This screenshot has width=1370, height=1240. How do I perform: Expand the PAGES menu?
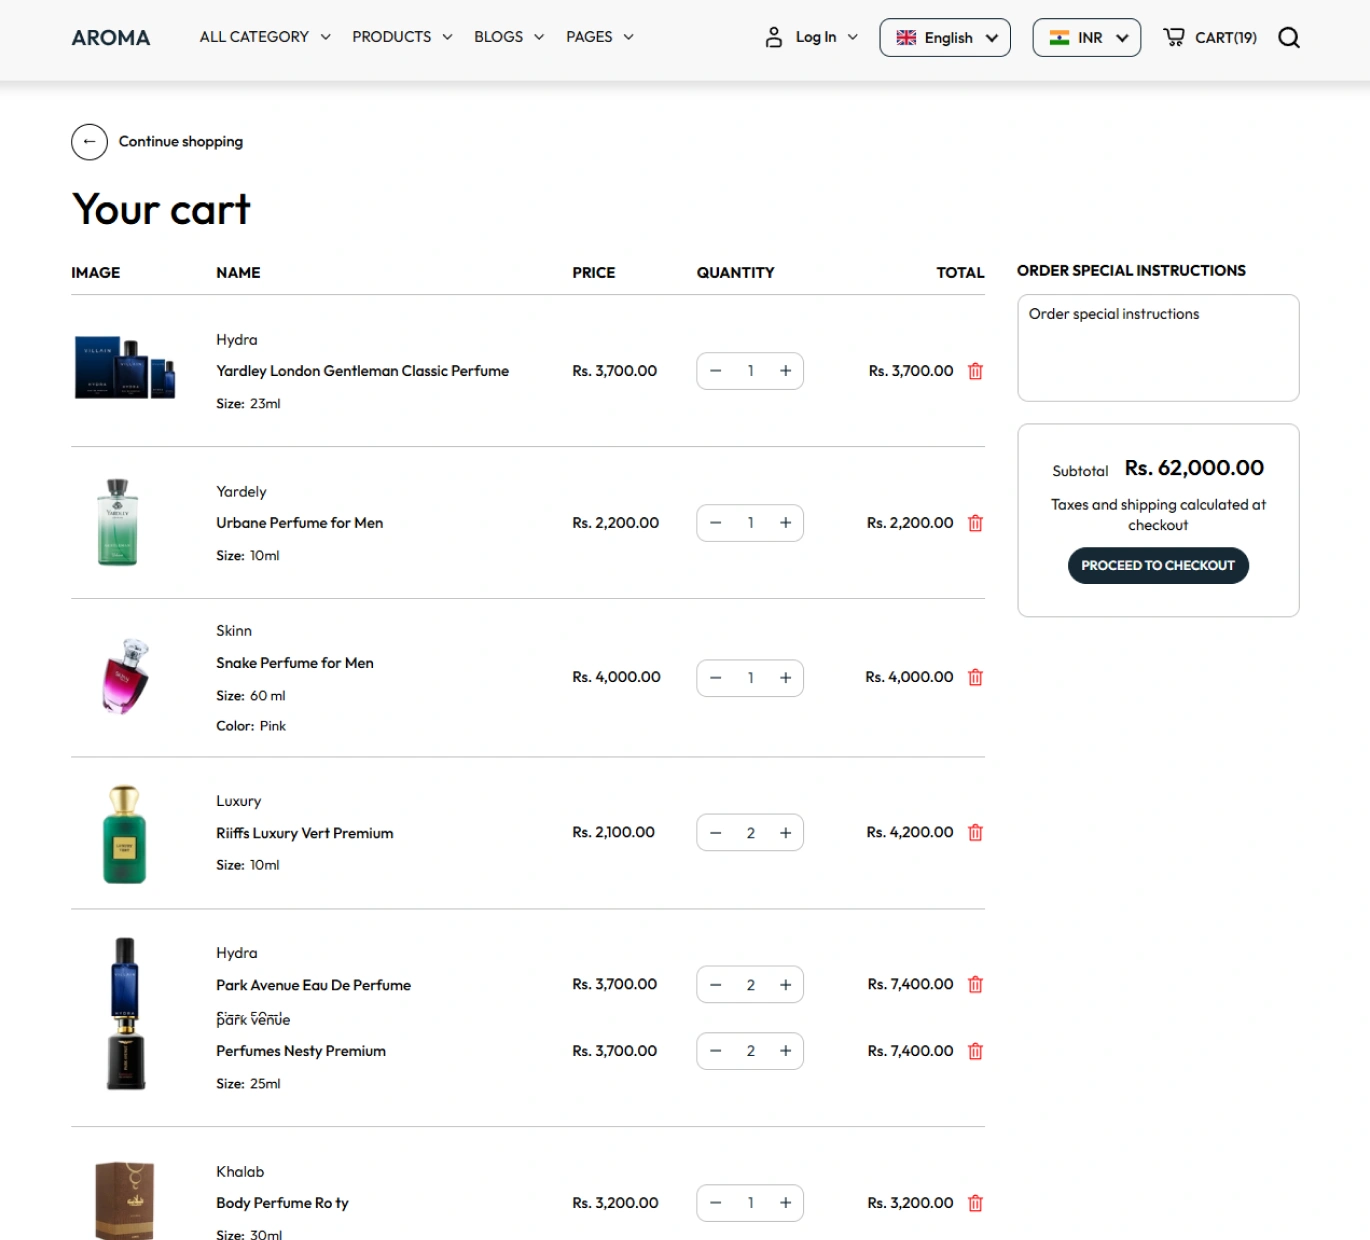[600, 37]
